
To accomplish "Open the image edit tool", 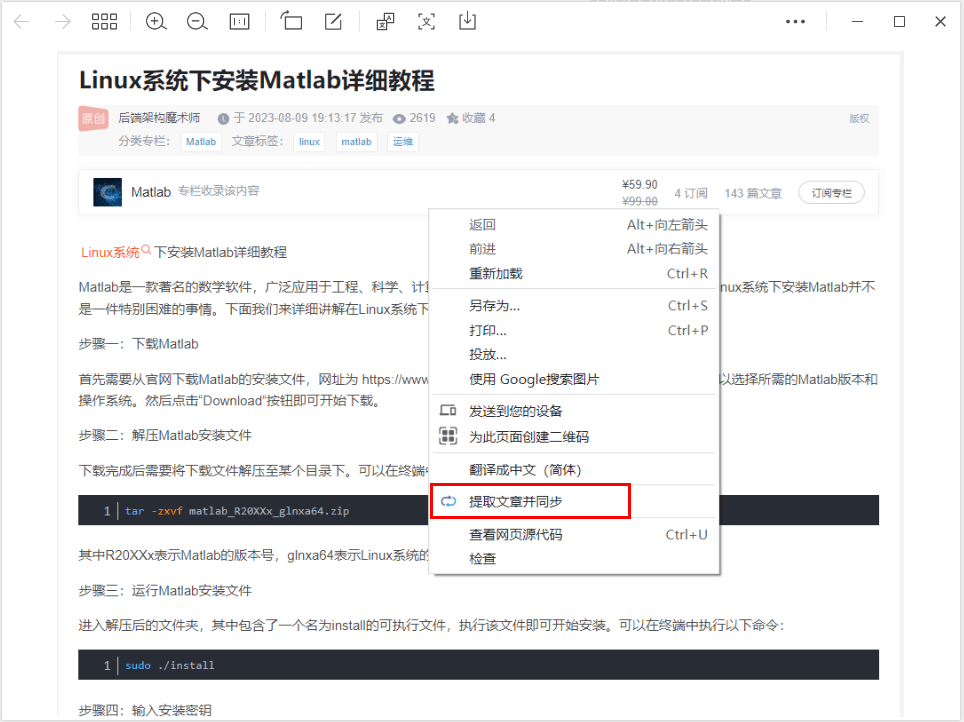I will pos(331,21).
